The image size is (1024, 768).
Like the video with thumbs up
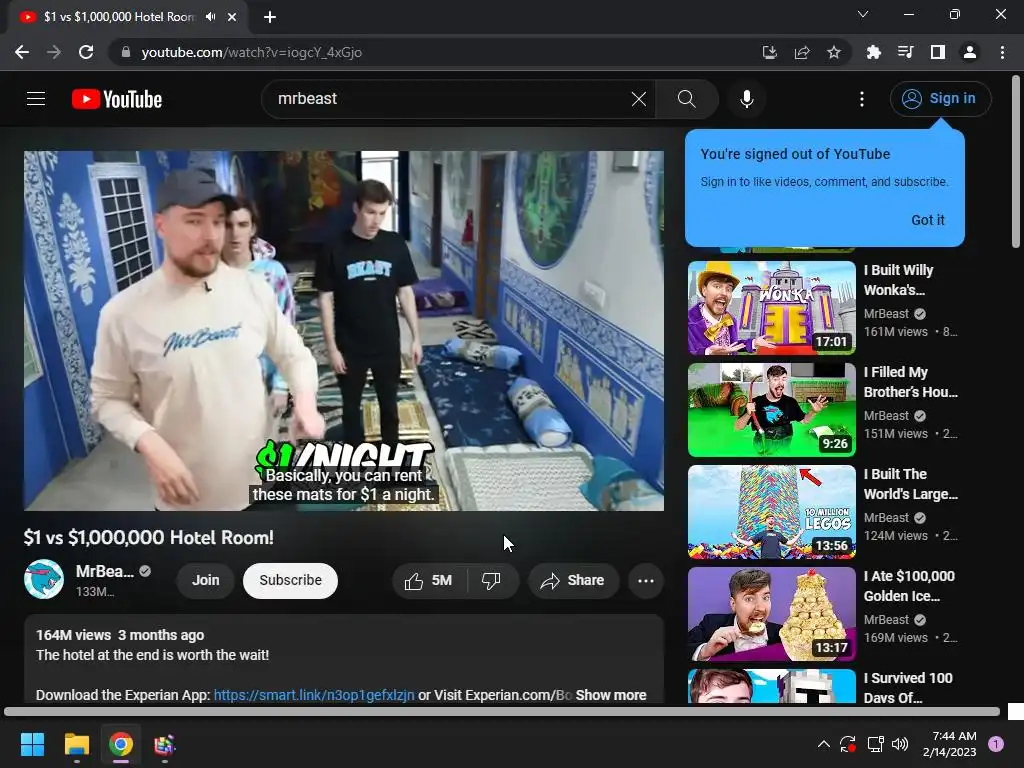tap(429, 581)
